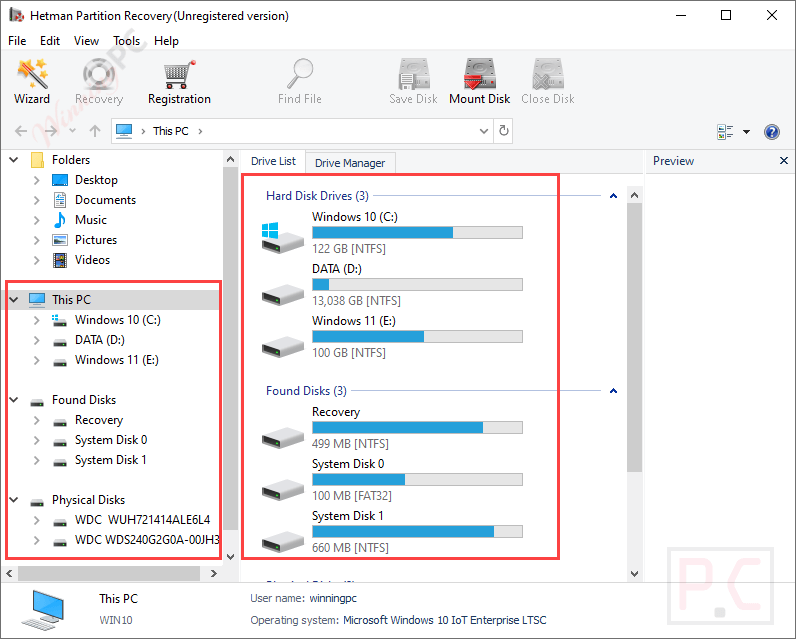Select Windows 11 (E:) in tree
796x639 pixels.
coord(117,360)
